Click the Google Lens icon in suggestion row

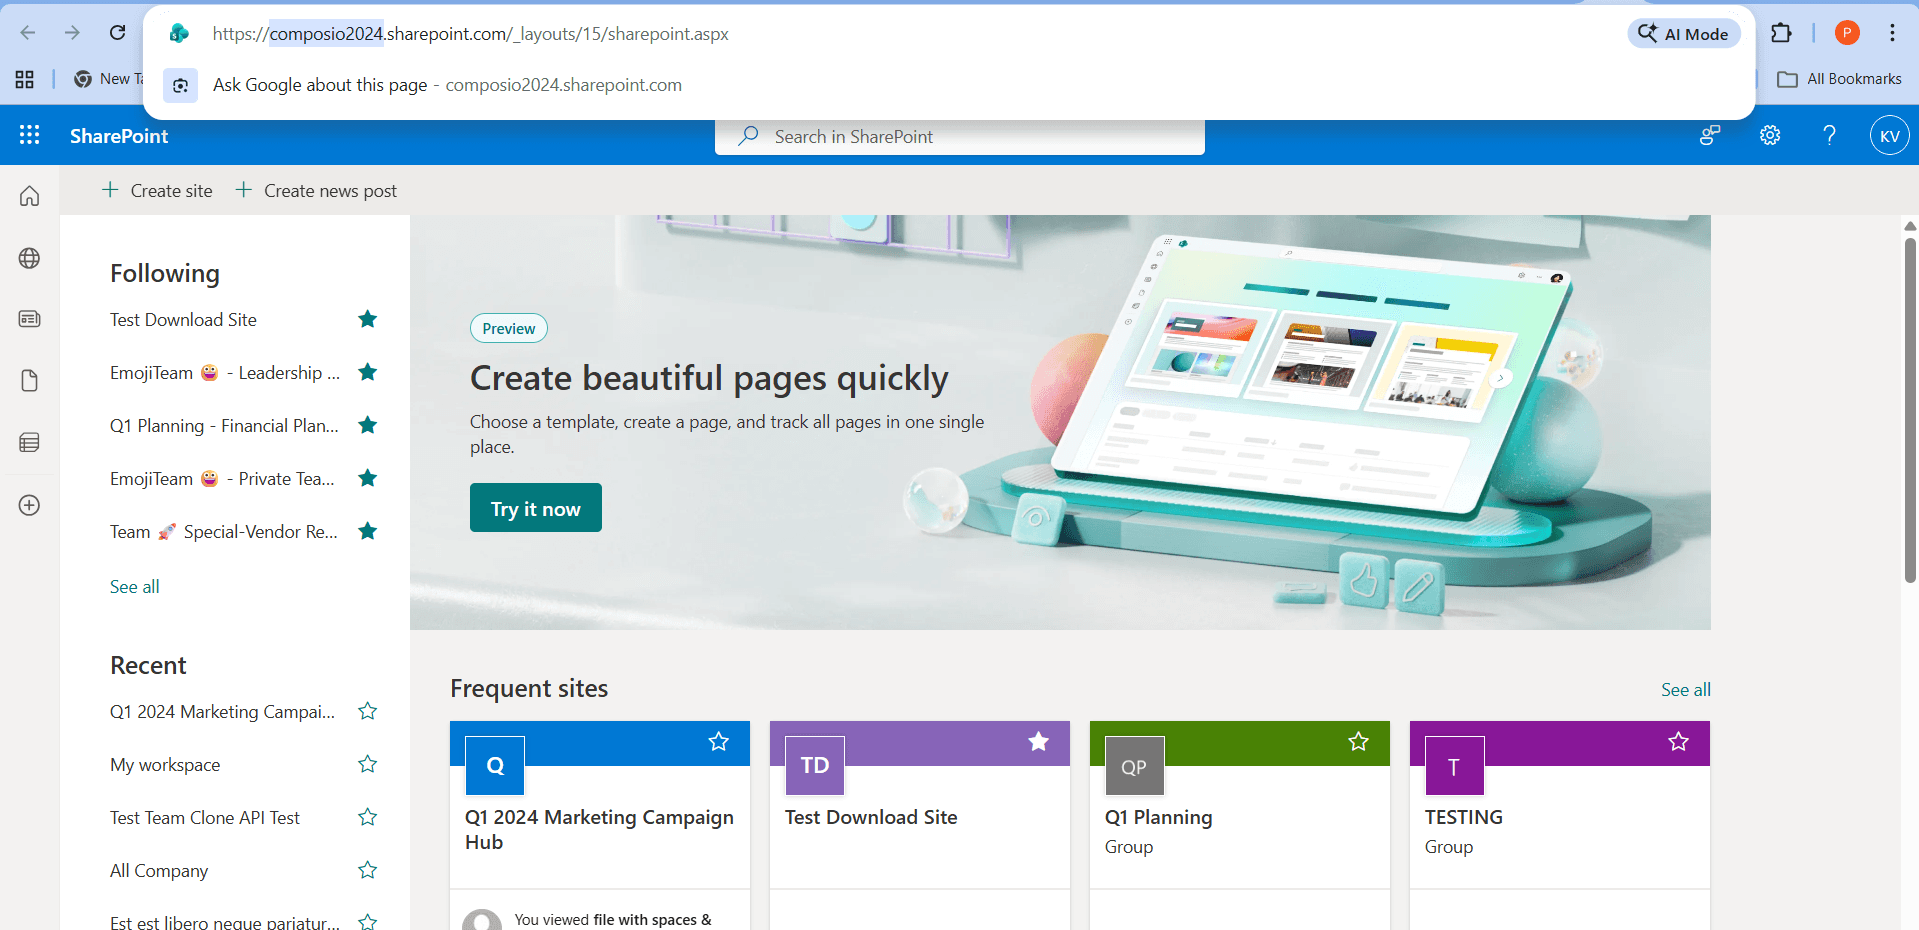pyautogui.click(x=180, y=85)
